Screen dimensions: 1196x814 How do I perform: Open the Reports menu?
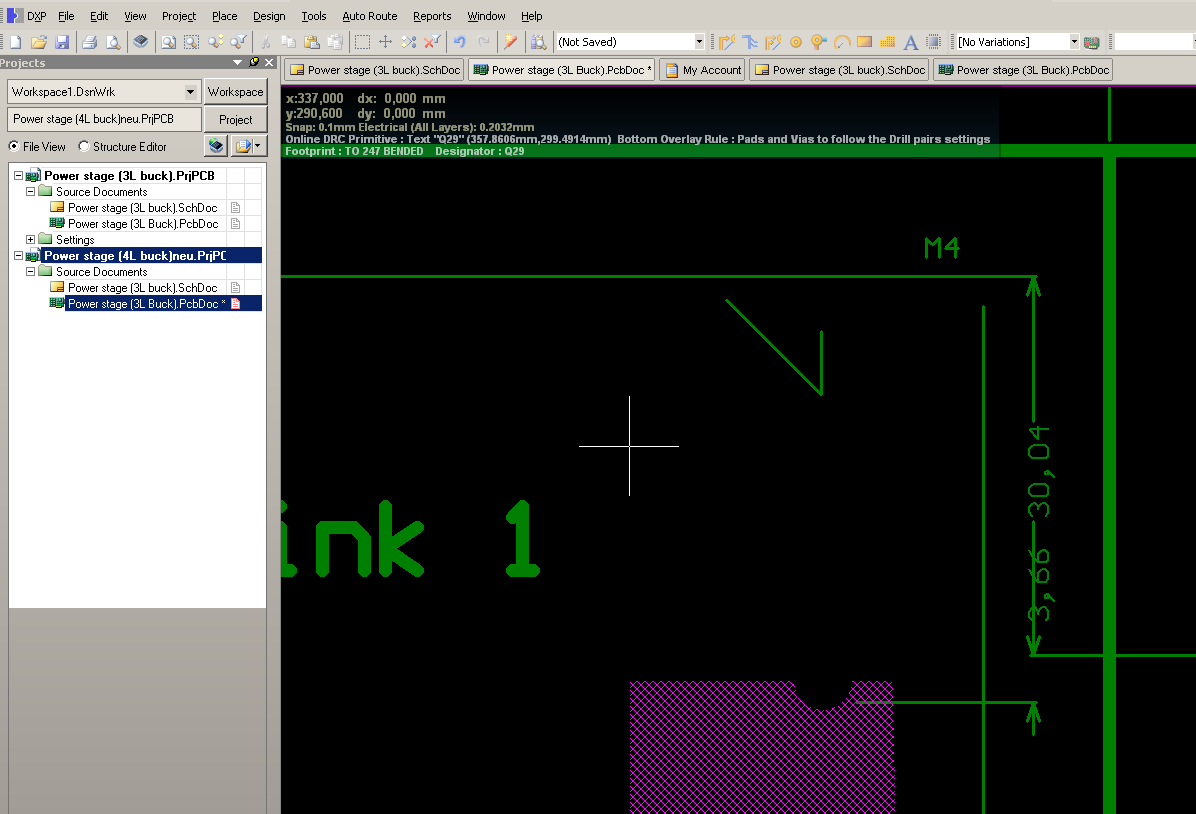click(x=432, y=16)
